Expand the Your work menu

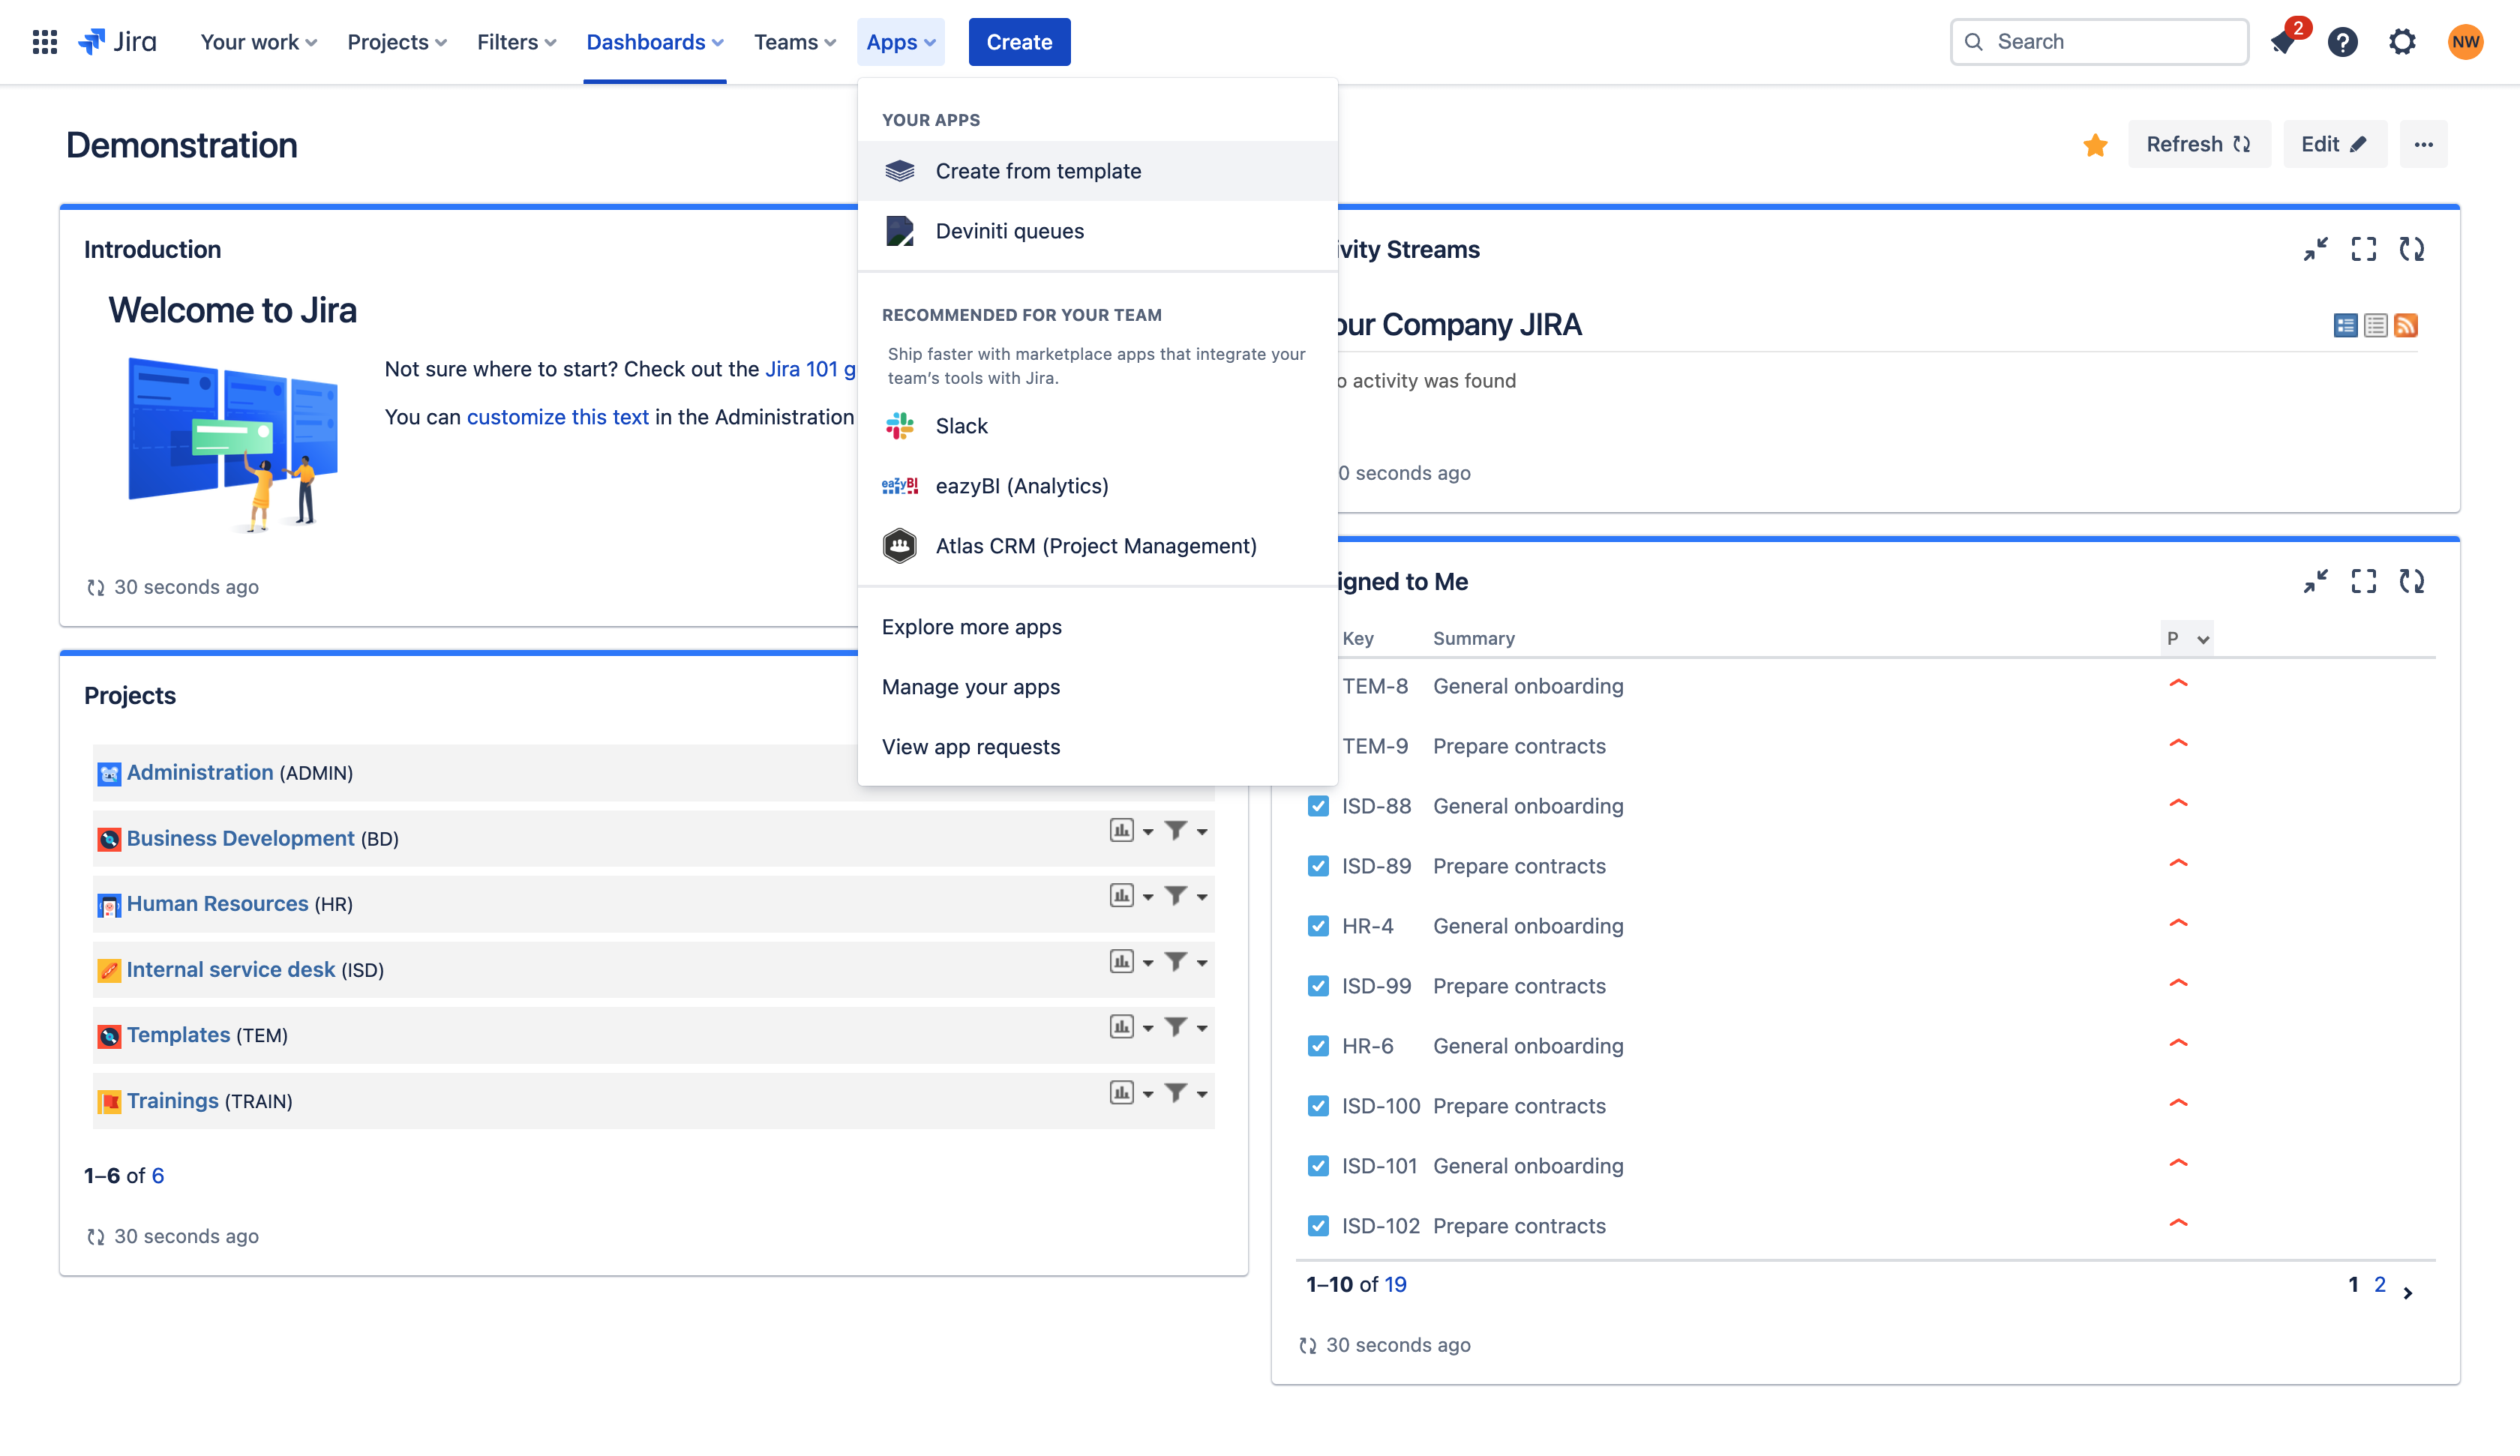pos(258,42)
